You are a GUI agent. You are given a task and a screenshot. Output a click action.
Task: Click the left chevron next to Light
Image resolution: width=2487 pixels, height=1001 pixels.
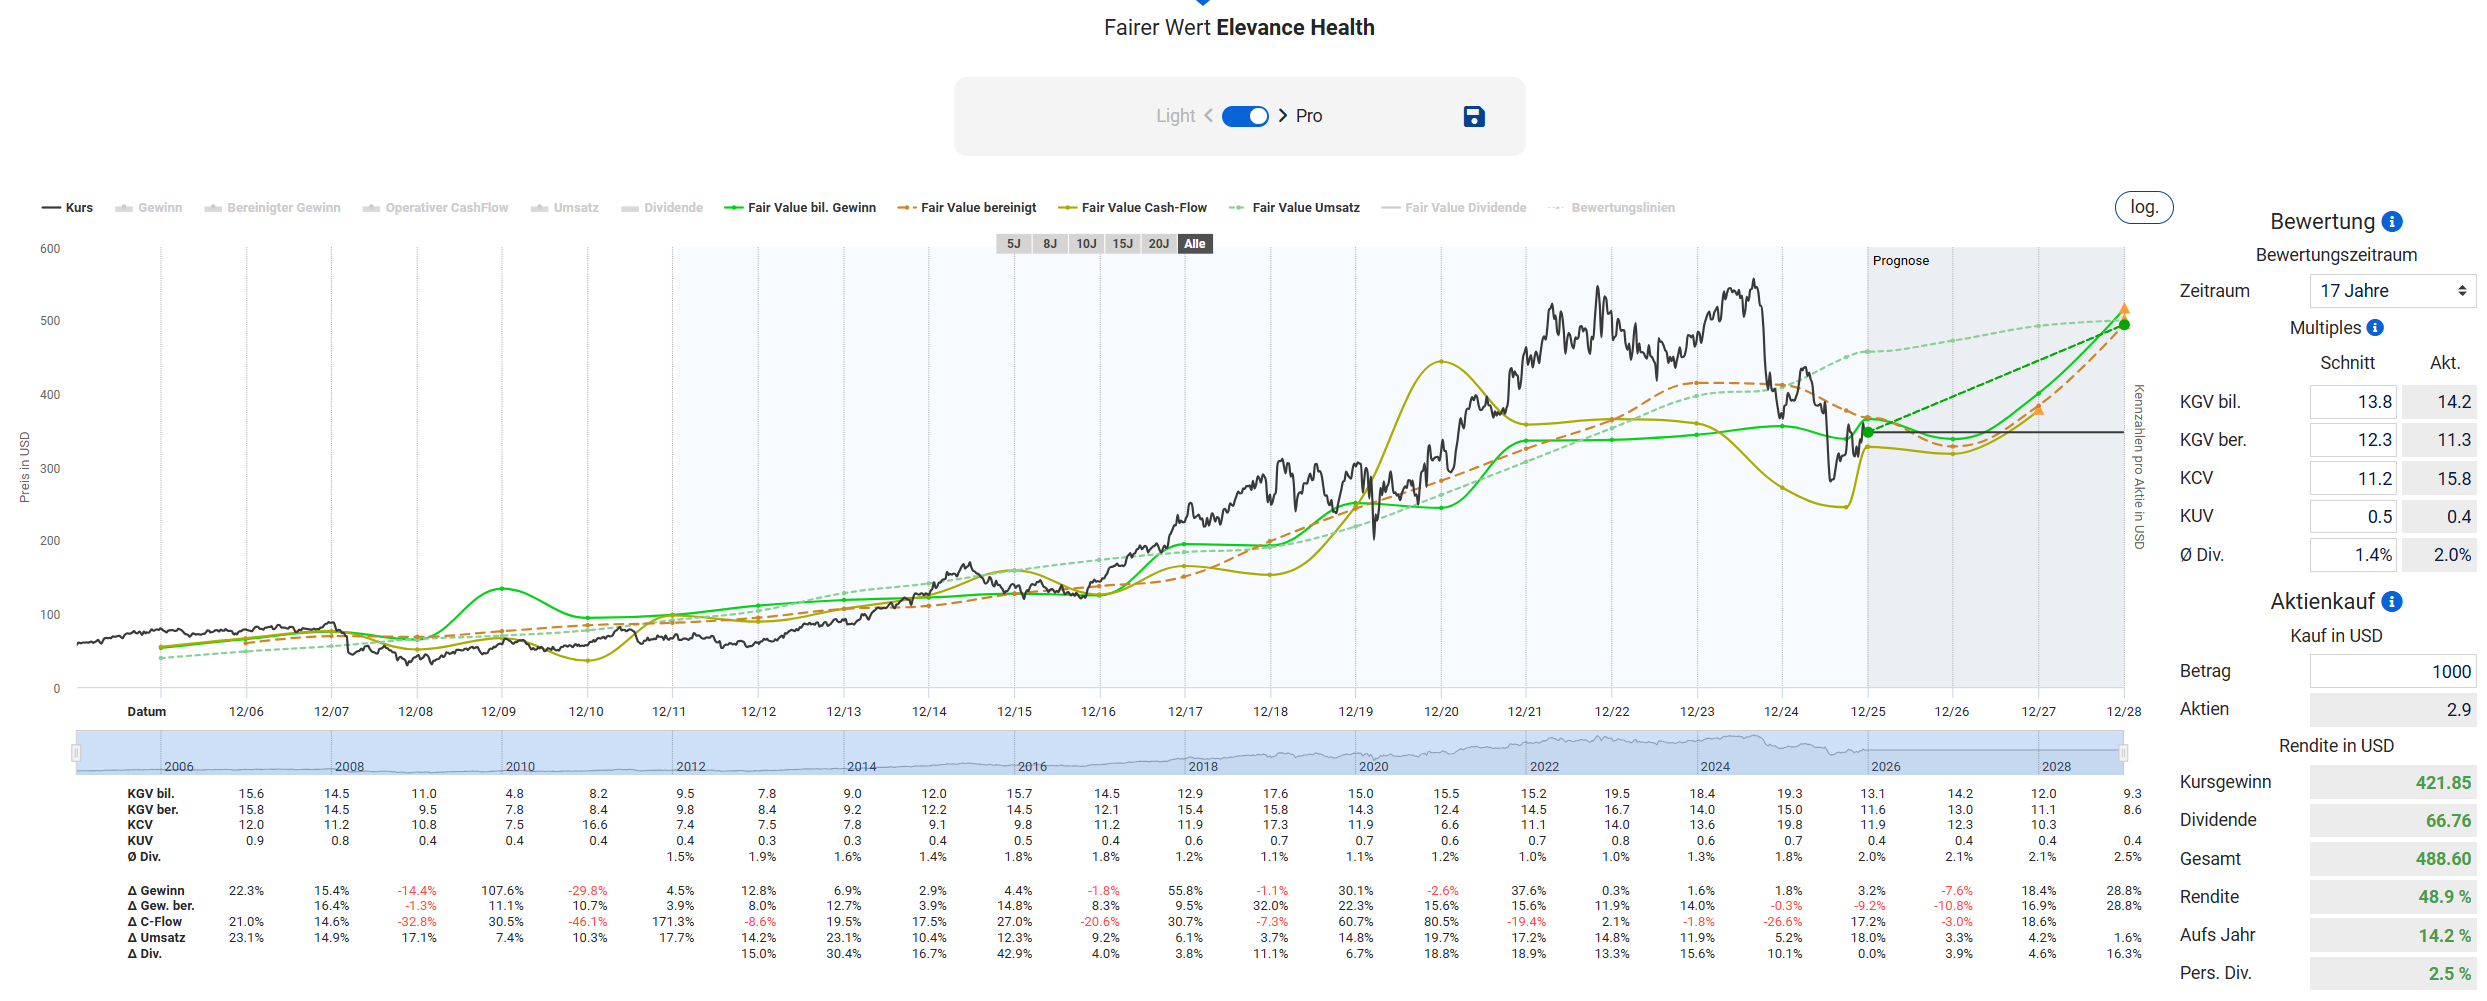1208,116
